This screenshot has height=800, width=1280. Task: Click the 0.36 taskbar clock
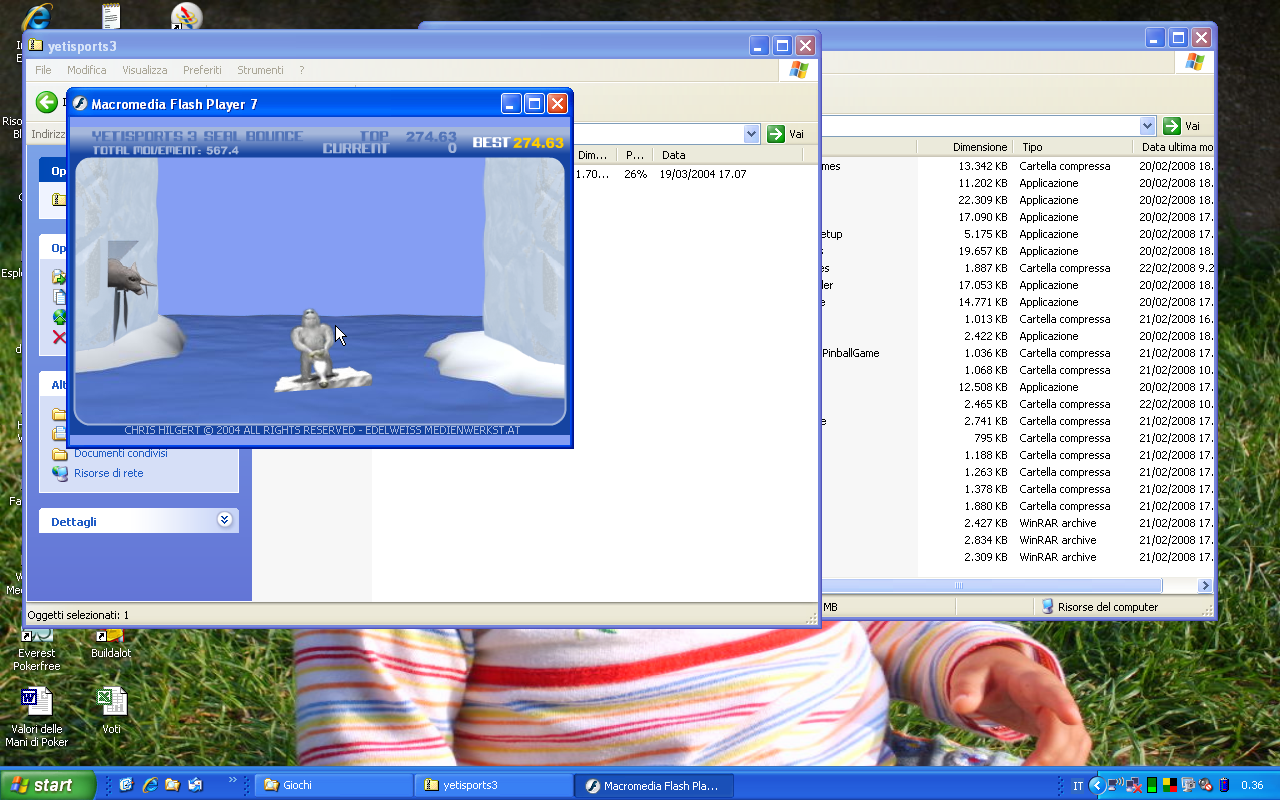pos(1252,786)
